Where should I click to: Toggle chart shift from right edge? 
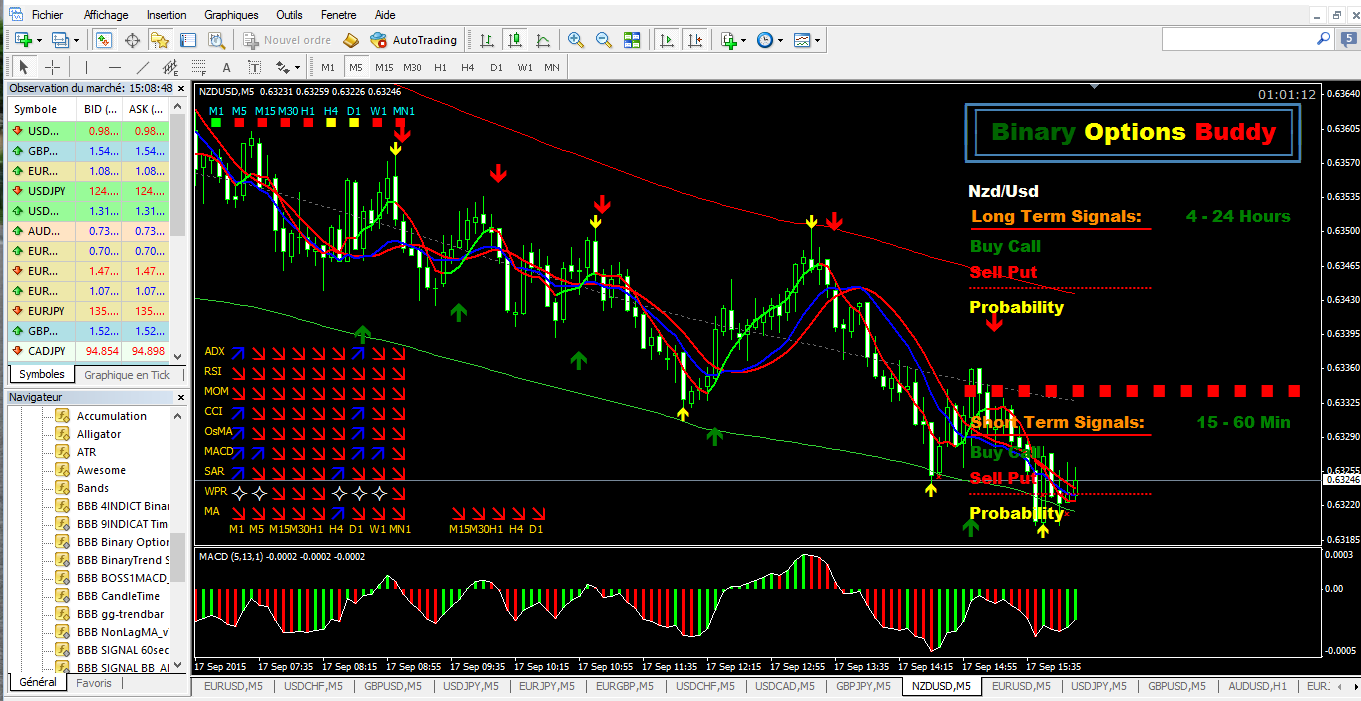694,40
